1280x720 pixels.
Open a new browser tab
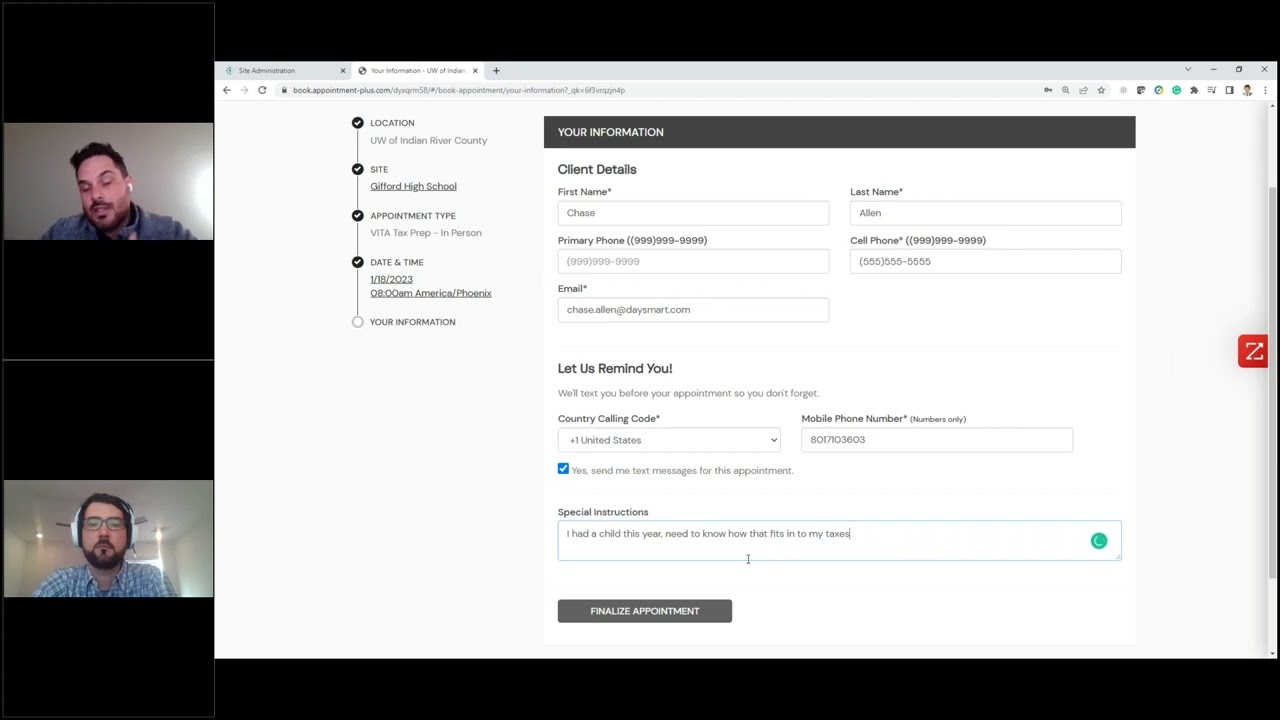tap(496, 70)
